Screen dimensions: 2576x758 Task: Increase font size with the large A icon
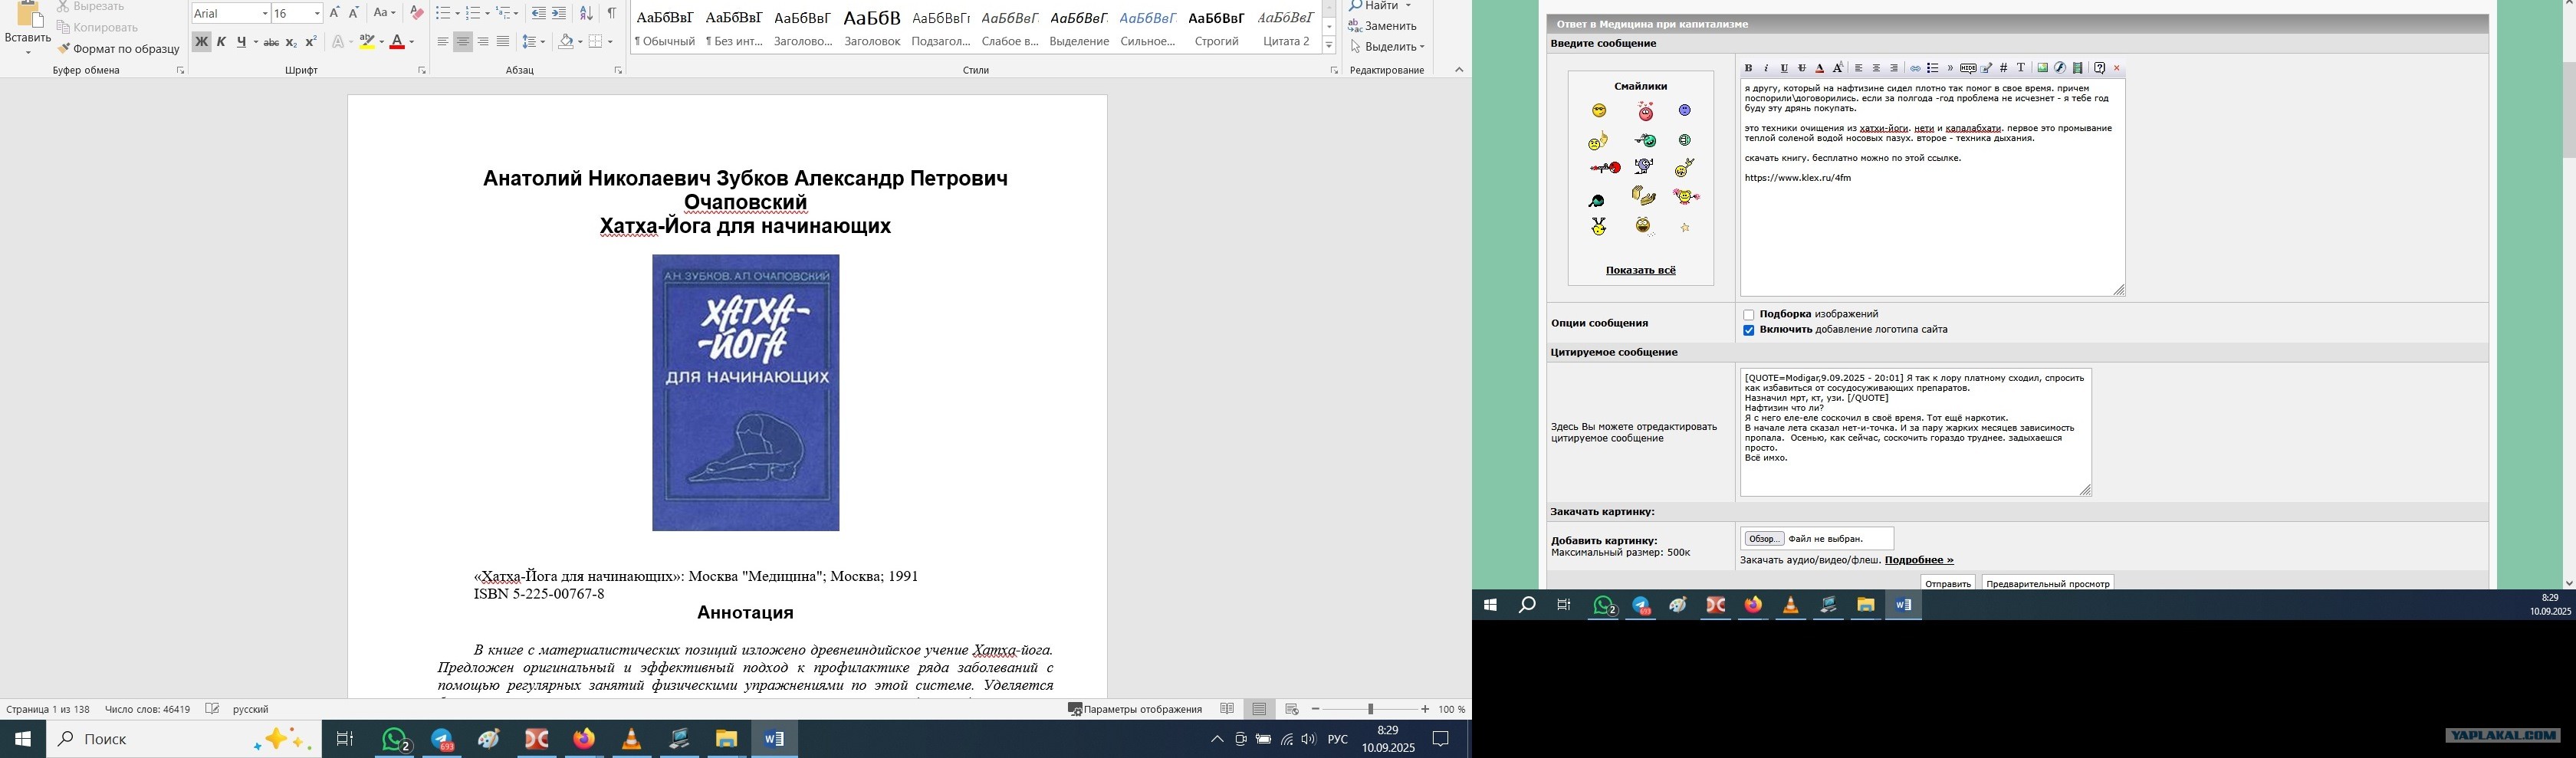click(334, 13)
